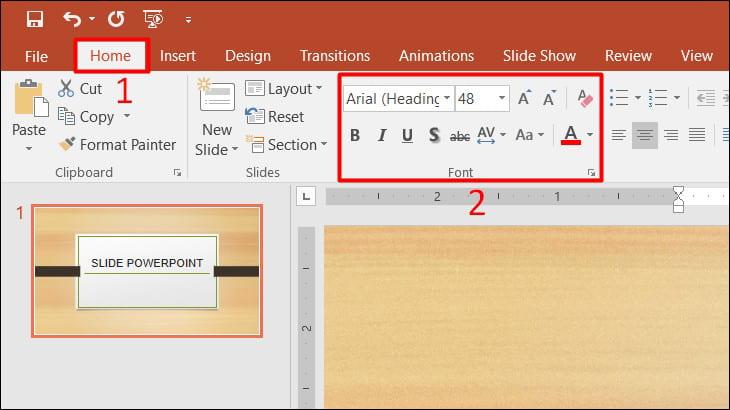
Task: Click the Repeat/Redo icon
Action: 116,20
